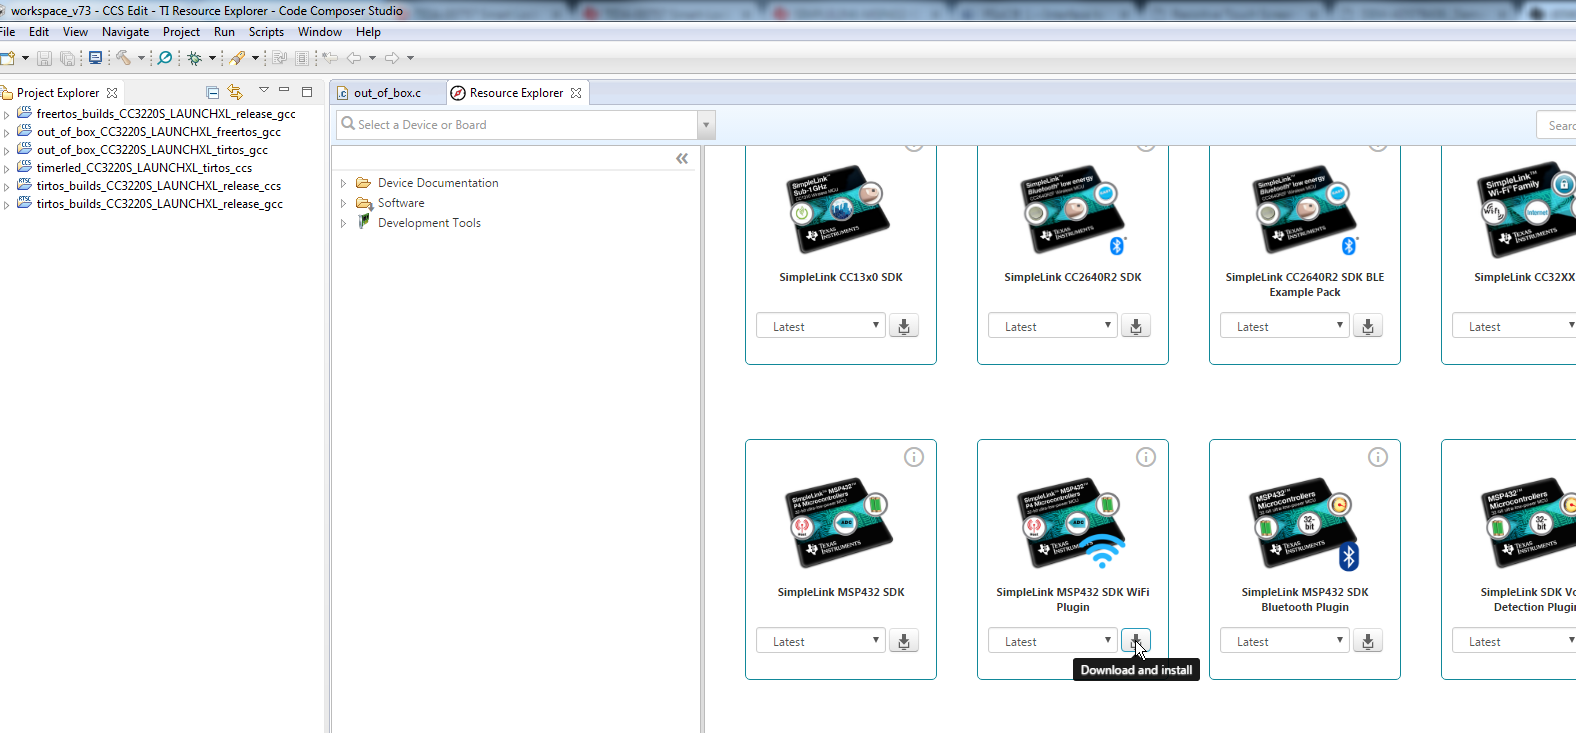The image size is (1576, 733).
Task: Expand the Software tree node
Action: [x=343, y=203]
